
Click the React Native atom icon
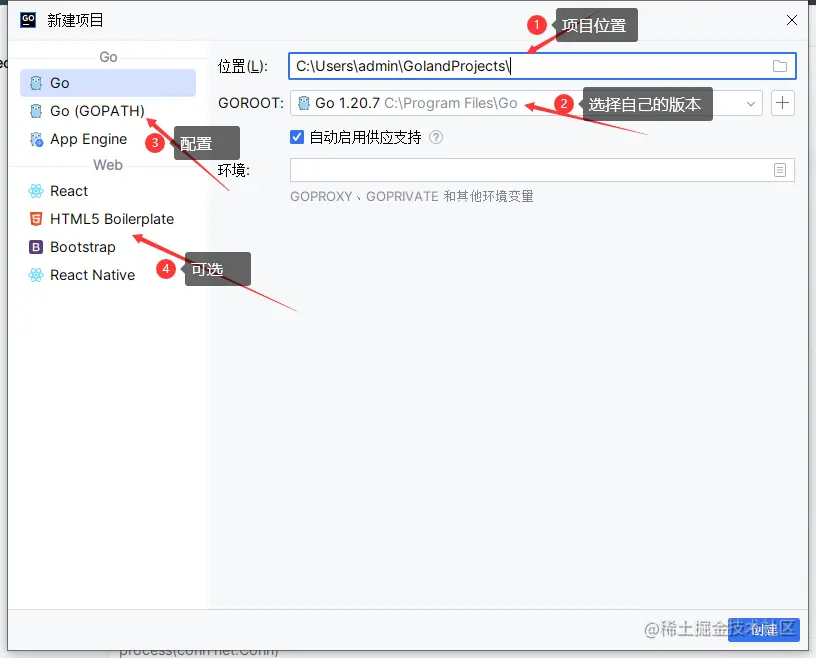coord(36,275)
